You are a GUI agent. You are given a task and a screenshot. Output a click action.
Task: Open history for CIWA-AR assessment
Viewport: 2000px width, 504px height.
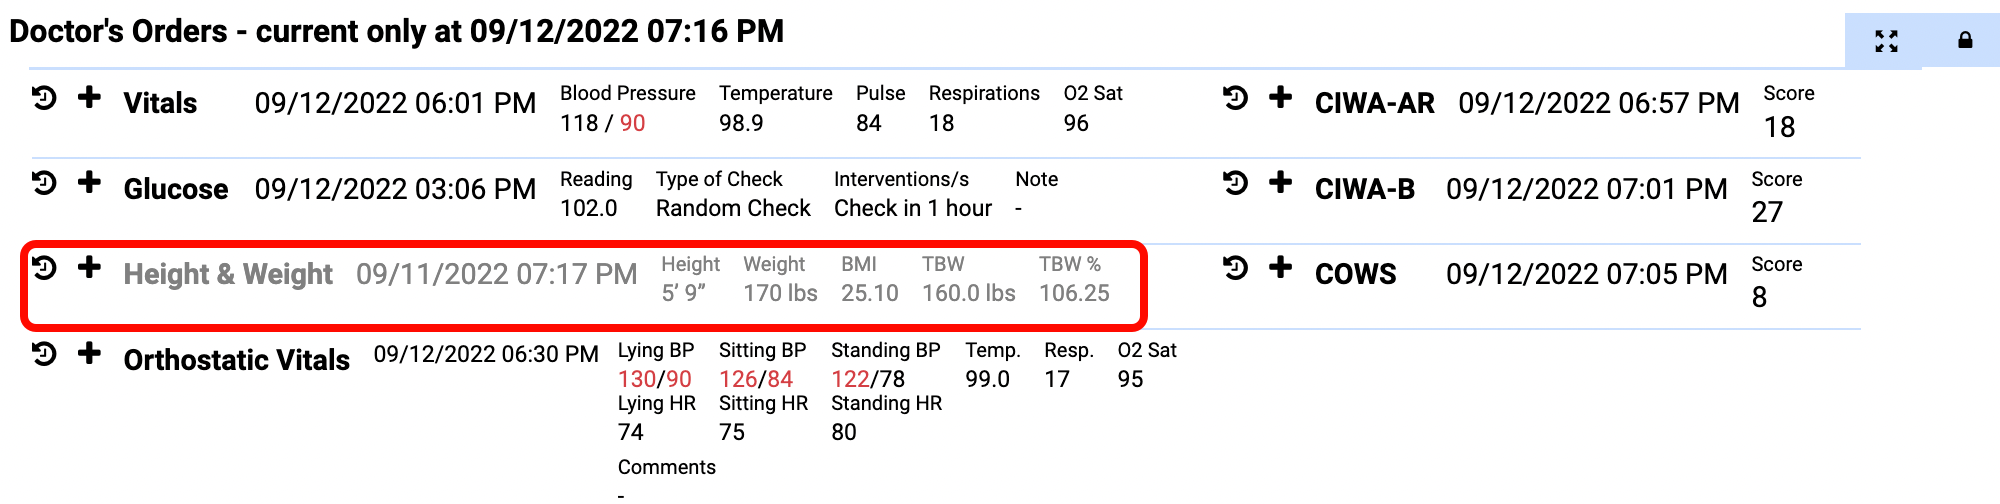click(x=1235, y=98)
